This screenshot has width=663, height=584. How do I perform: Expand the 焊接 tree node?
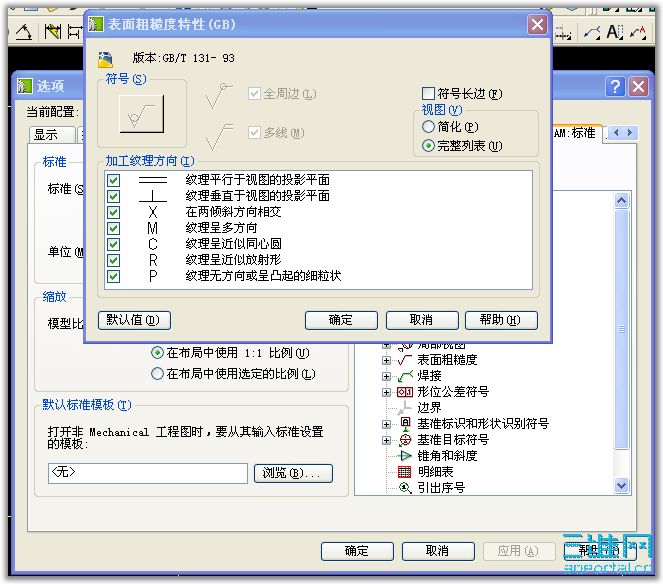(x=386, y=376)
